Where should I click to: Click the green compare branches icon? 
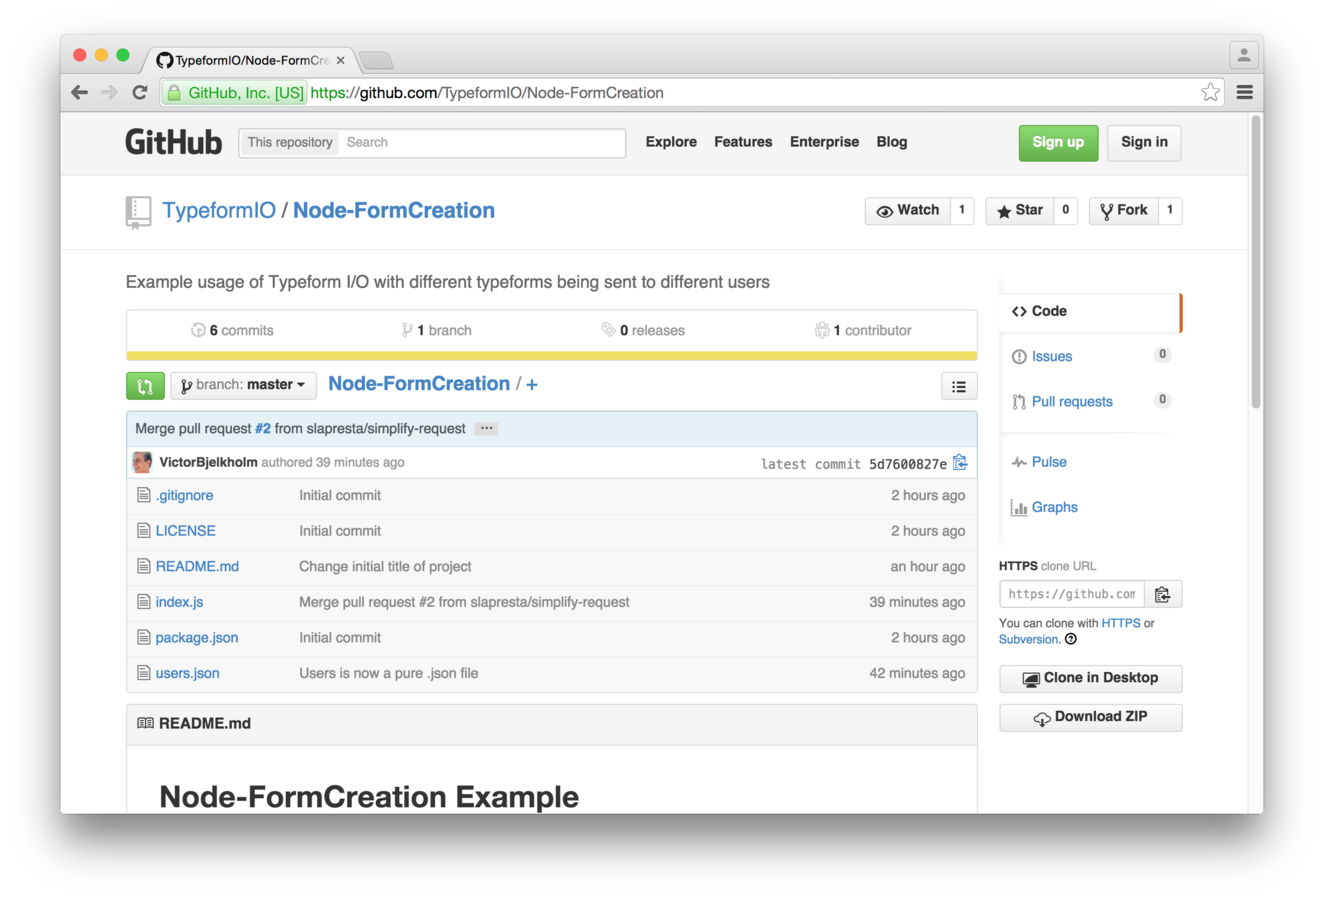[145, 386]
